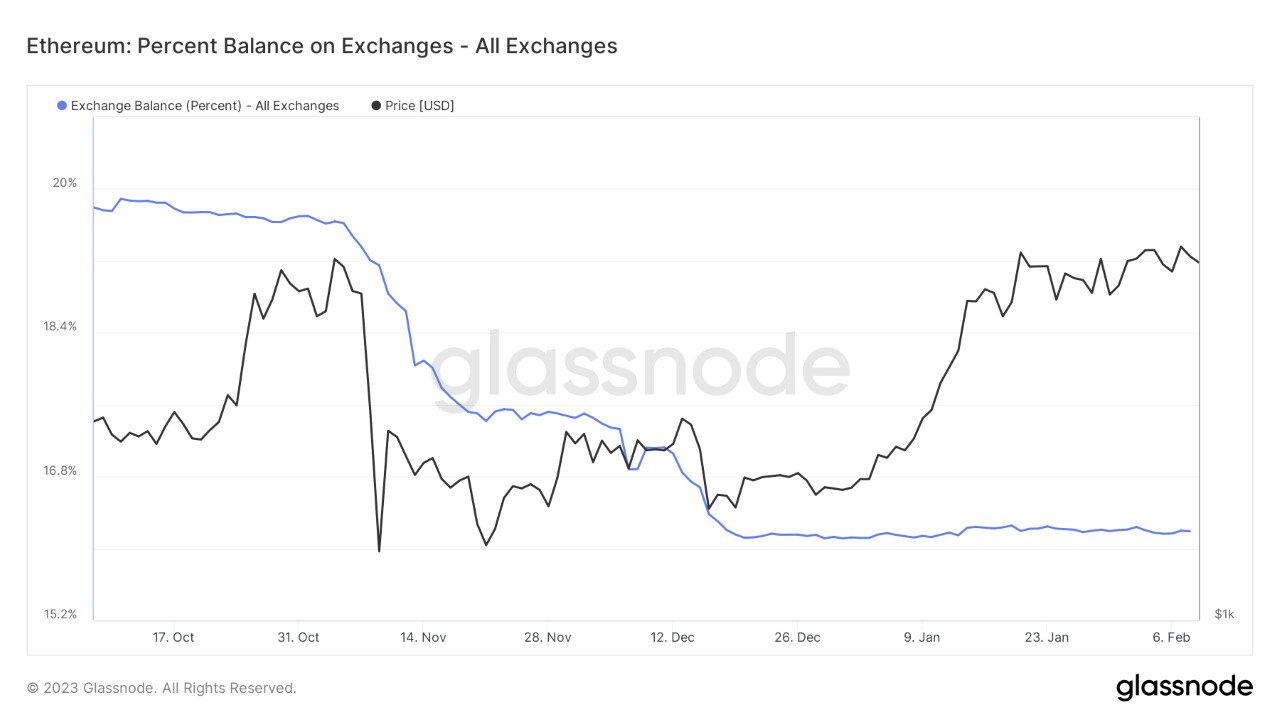Select the 6. Feb date label
Viewport: 1280px width, 720px height.
pyautogui.click(x=1171, y=637)
